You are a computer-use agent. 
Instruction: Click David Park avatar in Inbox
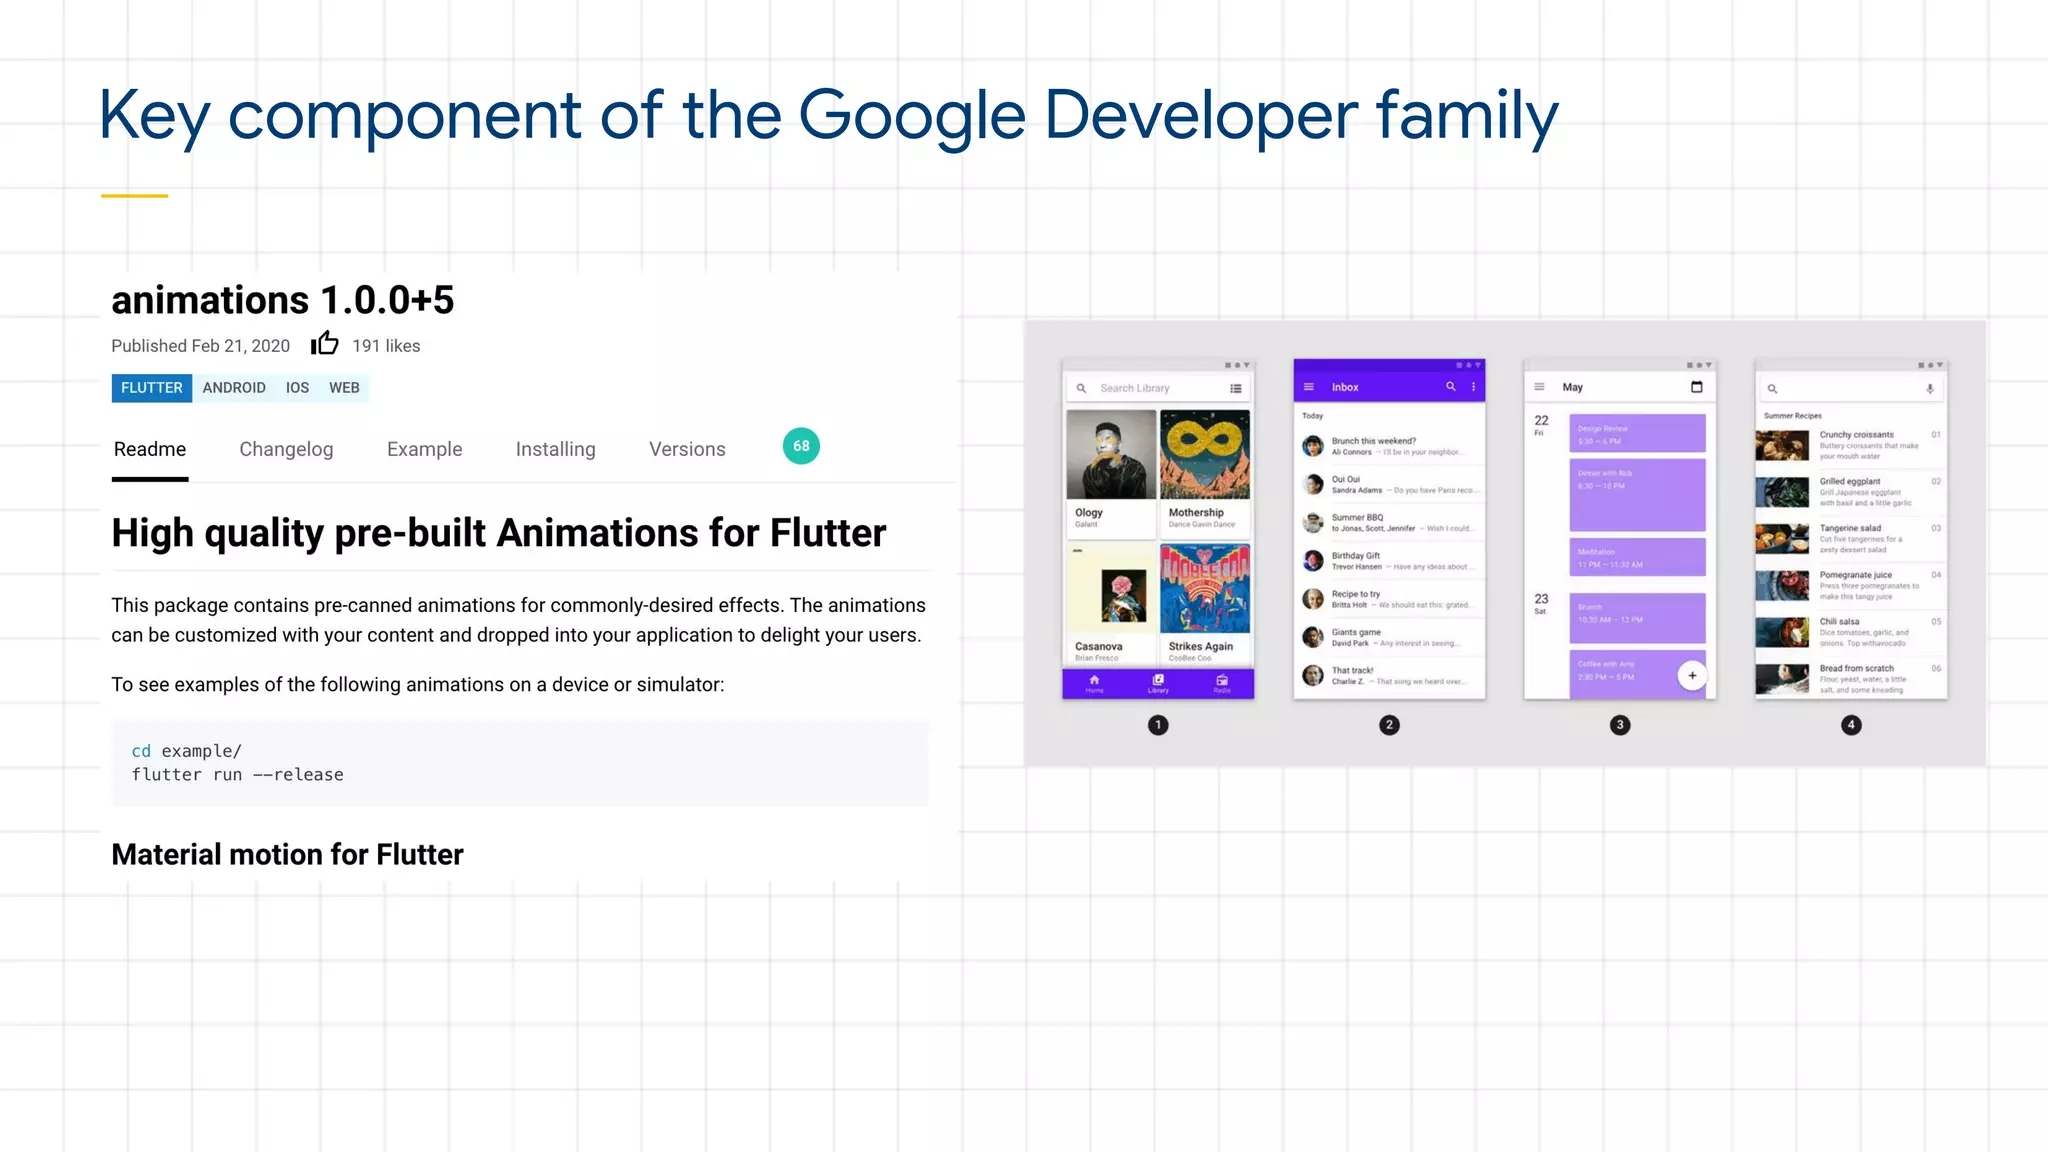[1313, 637]
